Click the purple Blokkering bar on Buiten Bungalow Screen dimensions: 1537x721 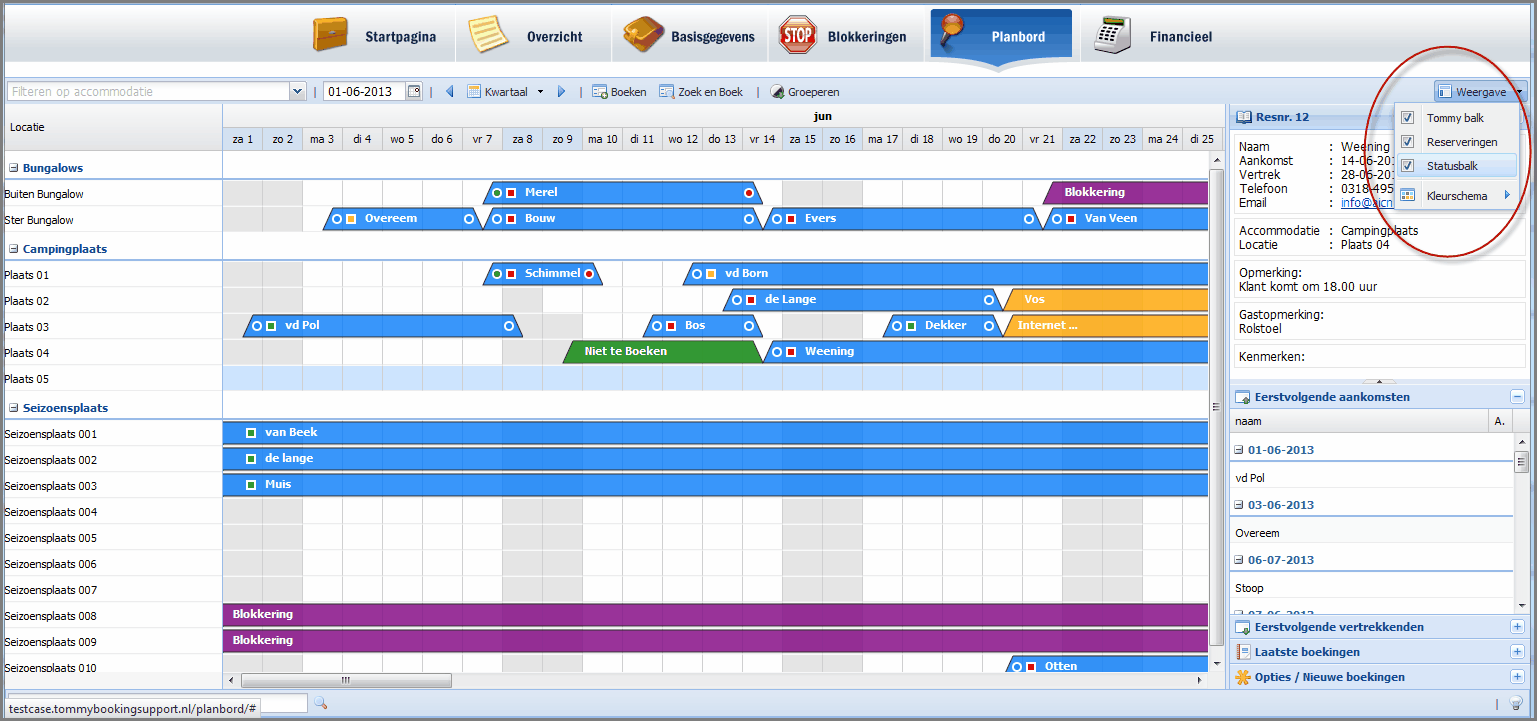[x=1126, y=192]
